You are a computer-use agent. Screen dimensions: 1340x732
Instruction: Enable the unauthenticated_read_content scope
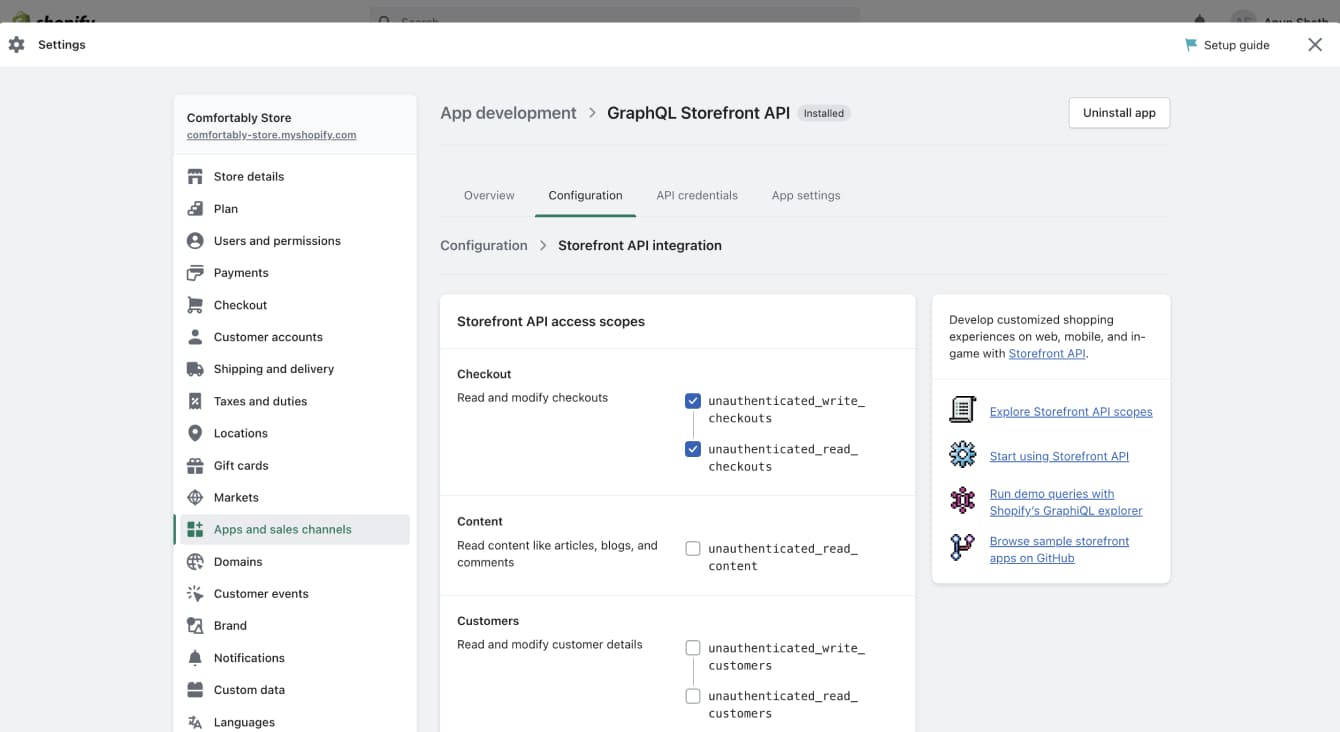[693, 548]
